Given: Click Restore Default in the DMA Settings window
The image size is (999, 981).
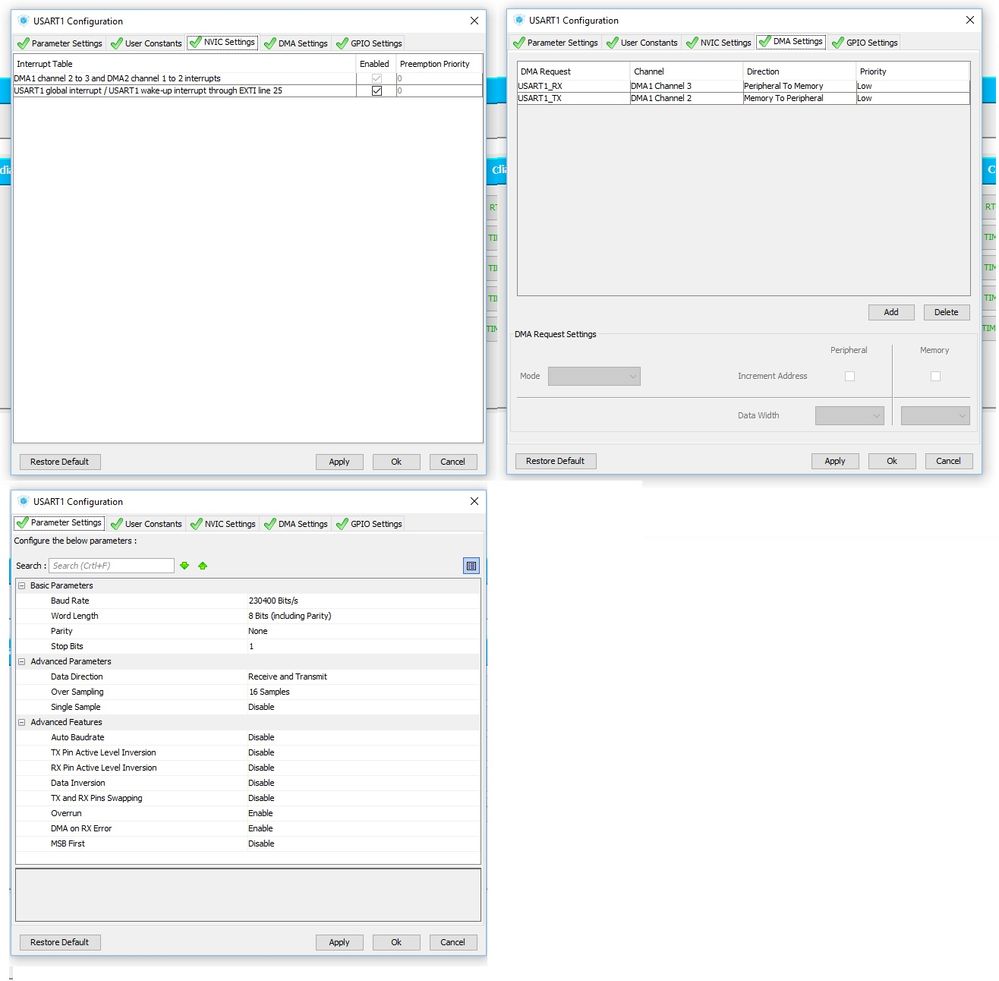Looking at the screenshot, I should [556, 461].
